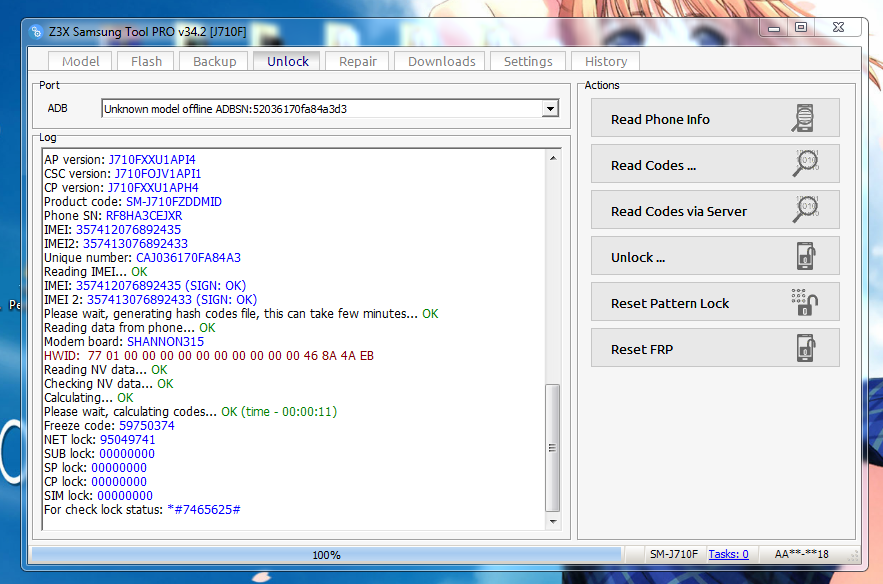Click the SIM lock 00000000 line
This screenshot has height=584, width=883.
coord(99,496)
